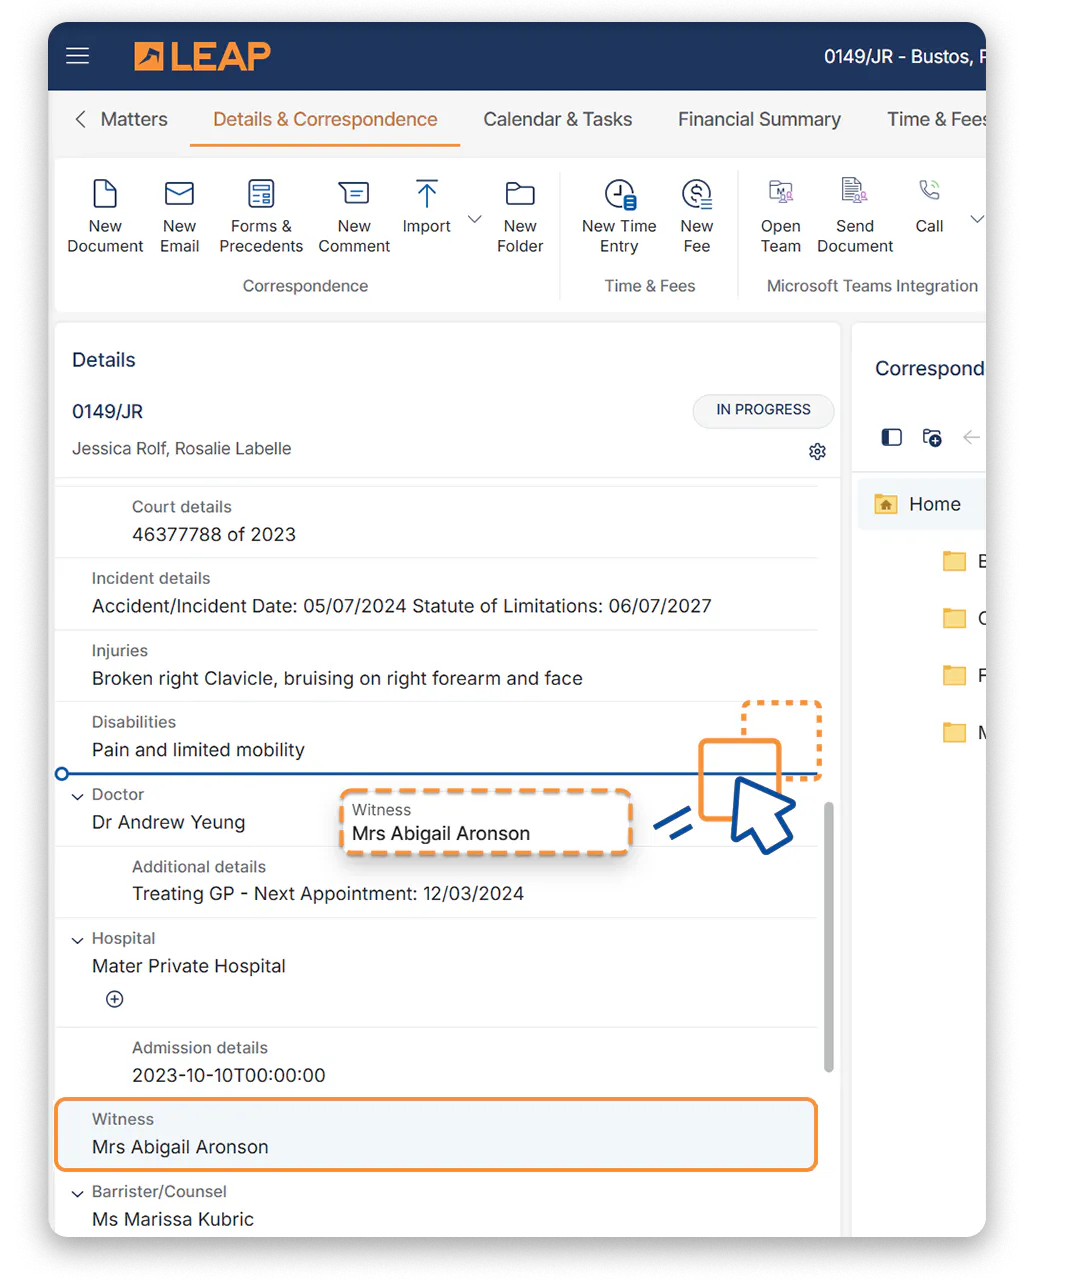Click Ms Marissa Kubric
This screenshot has width=1092, height=1280.
(x=173, y=1219)
